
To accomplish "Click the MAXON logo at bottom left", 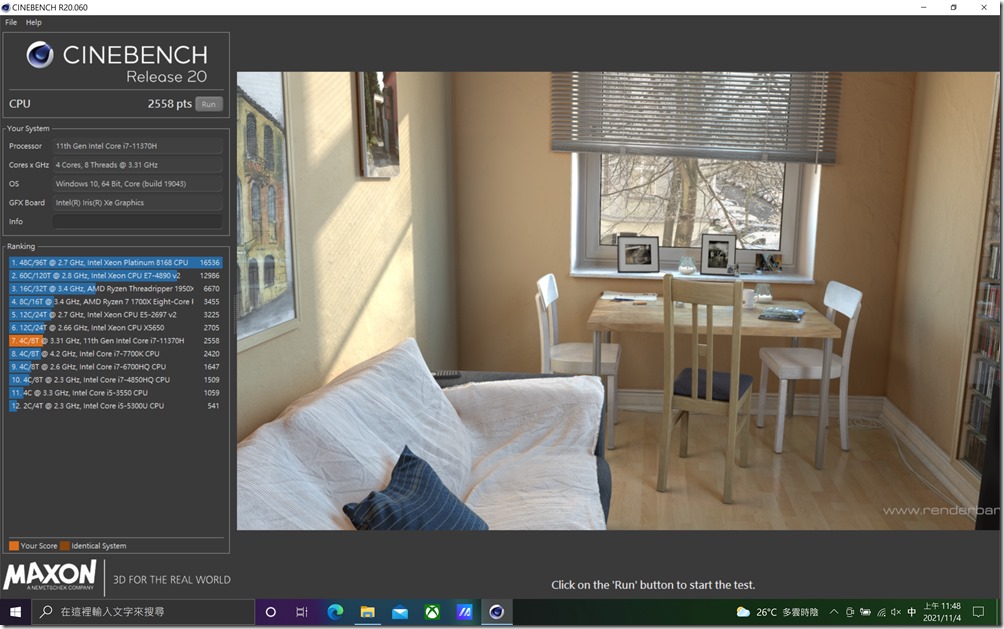I will pyautogui.click(x=48, y=577).
